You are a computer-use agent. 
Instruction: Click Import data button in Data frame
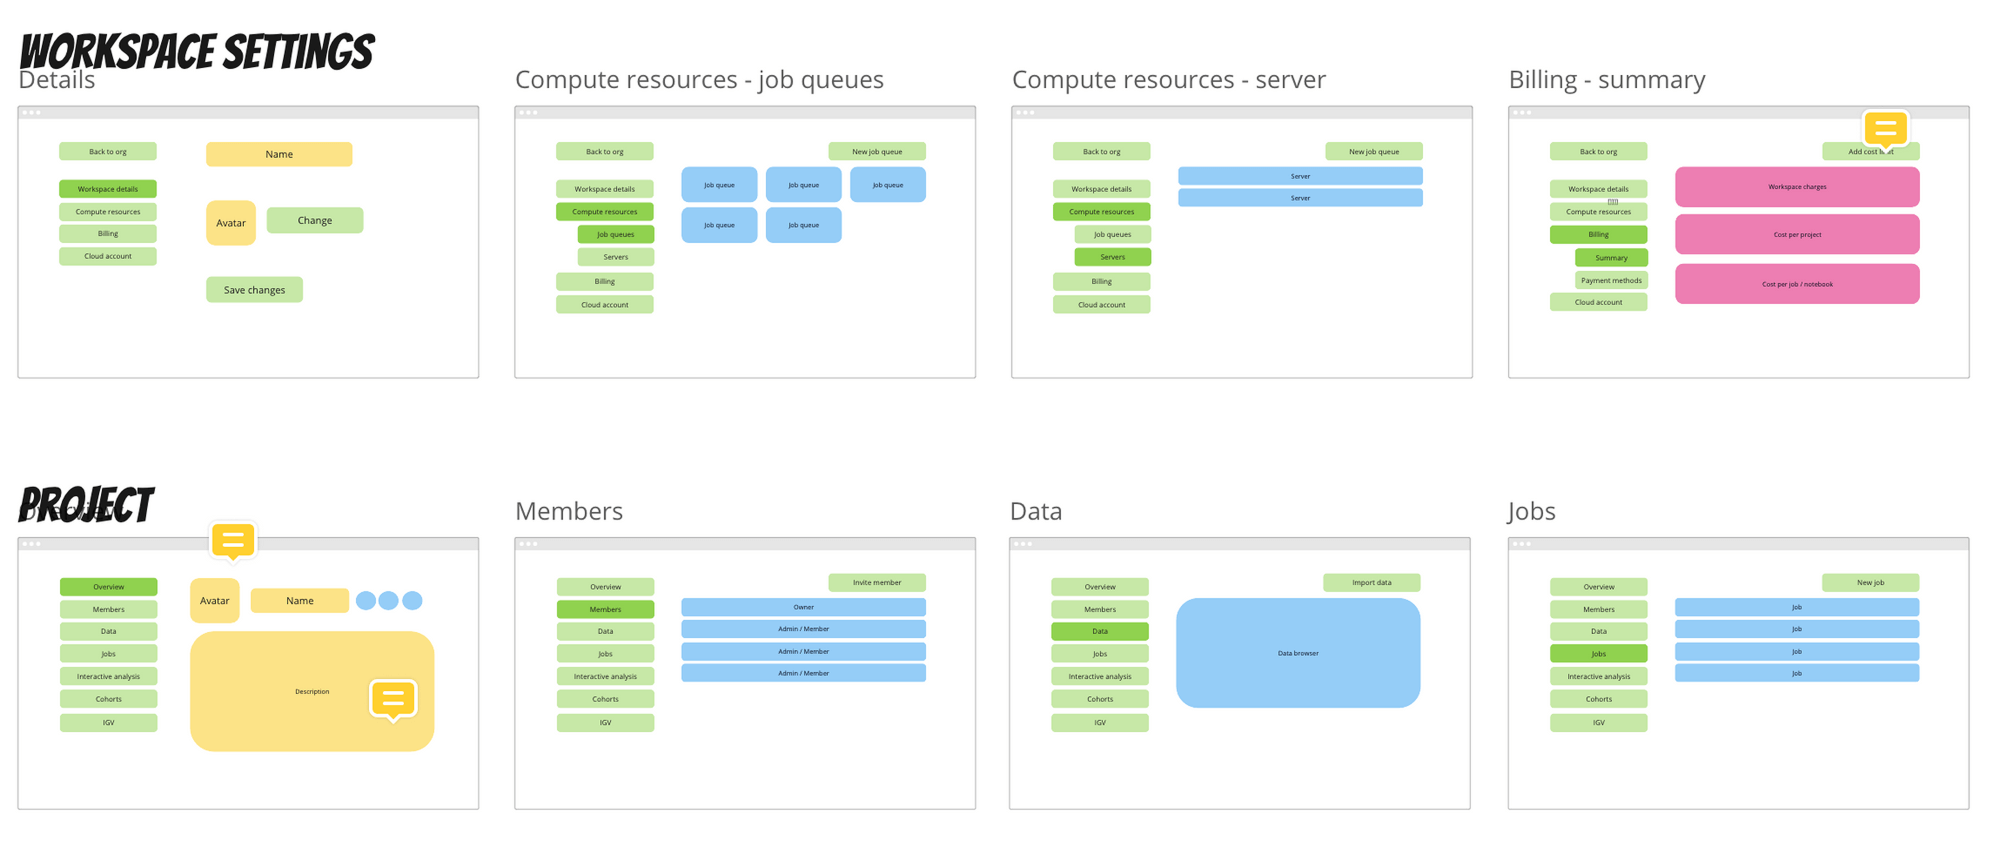pyautogui.click(x=1372, y=583)
